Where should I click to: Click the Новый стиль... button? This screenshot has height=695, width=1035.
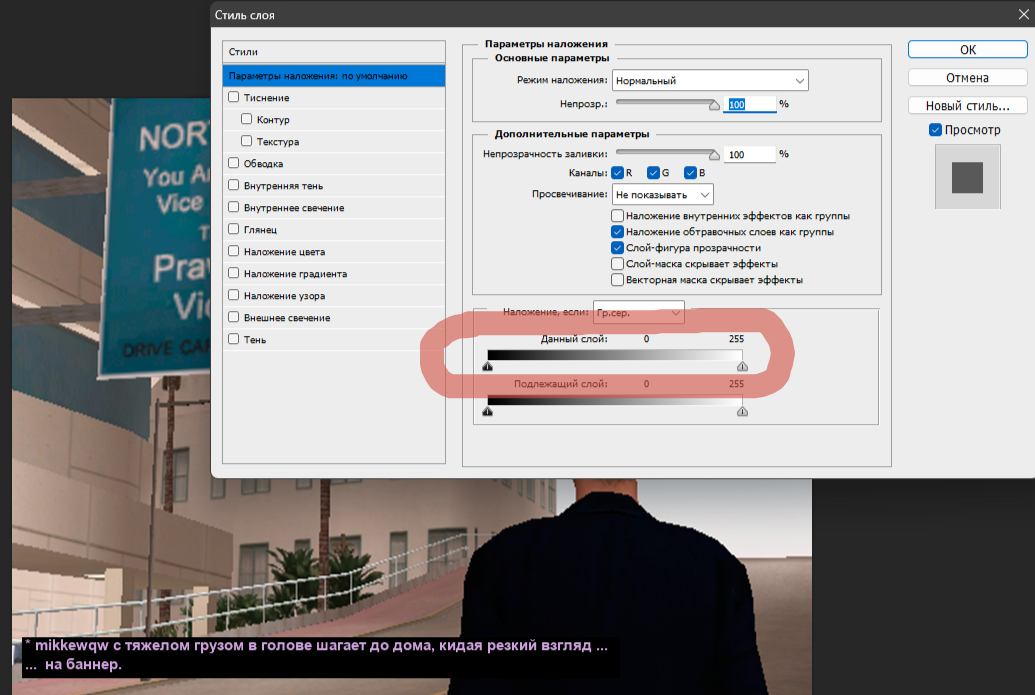click(968, 106)
